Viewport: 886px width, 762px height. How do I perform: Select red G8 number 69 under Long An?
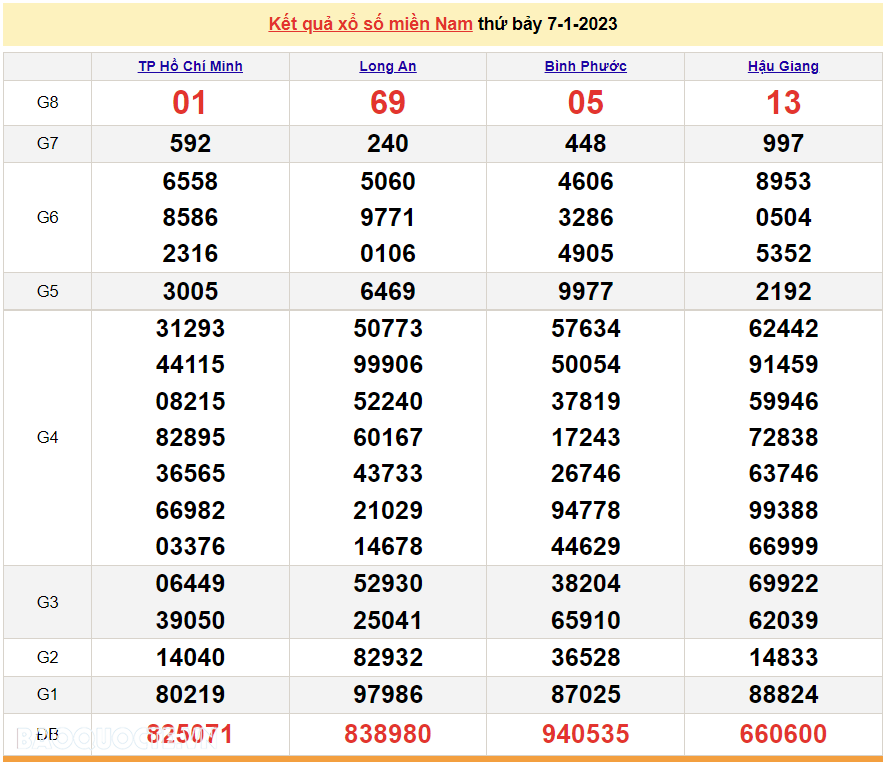click(x=388, y=103)
